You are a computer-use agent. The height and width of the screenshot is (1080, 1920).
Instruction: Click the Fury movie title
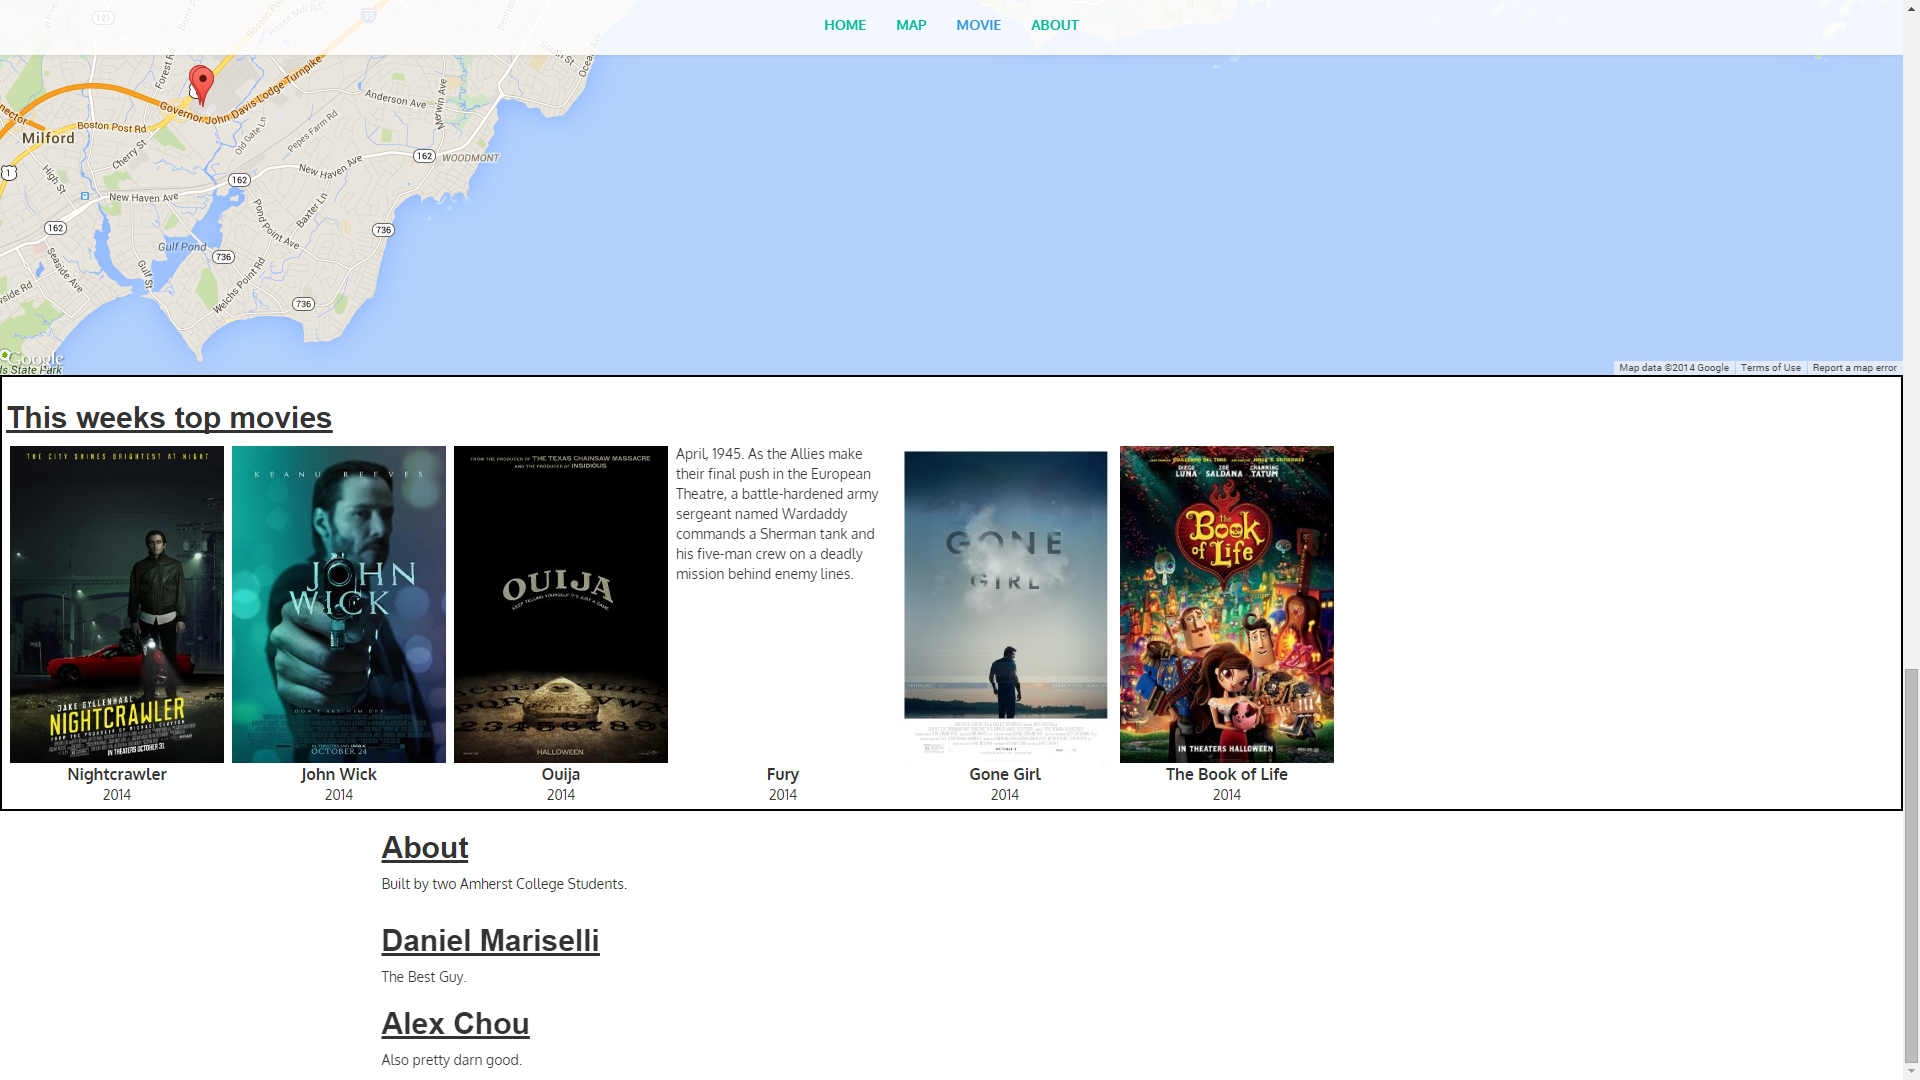tap(782, 774)
